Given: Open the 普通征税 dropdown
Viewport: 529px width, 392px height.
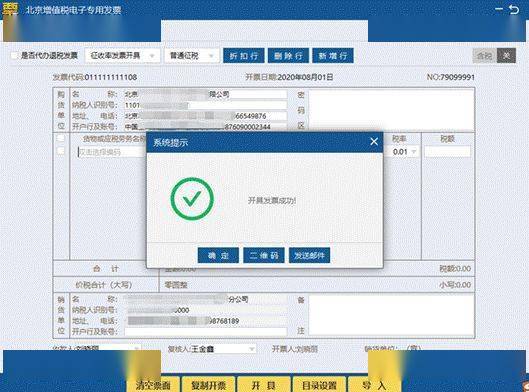Looking at the screenshot, I should coord(192,56).
